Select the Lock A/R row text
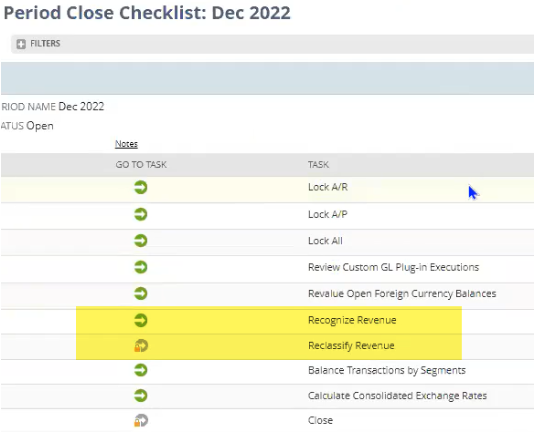This screenshot has width=534, height=434. click(x=328, y=187)
